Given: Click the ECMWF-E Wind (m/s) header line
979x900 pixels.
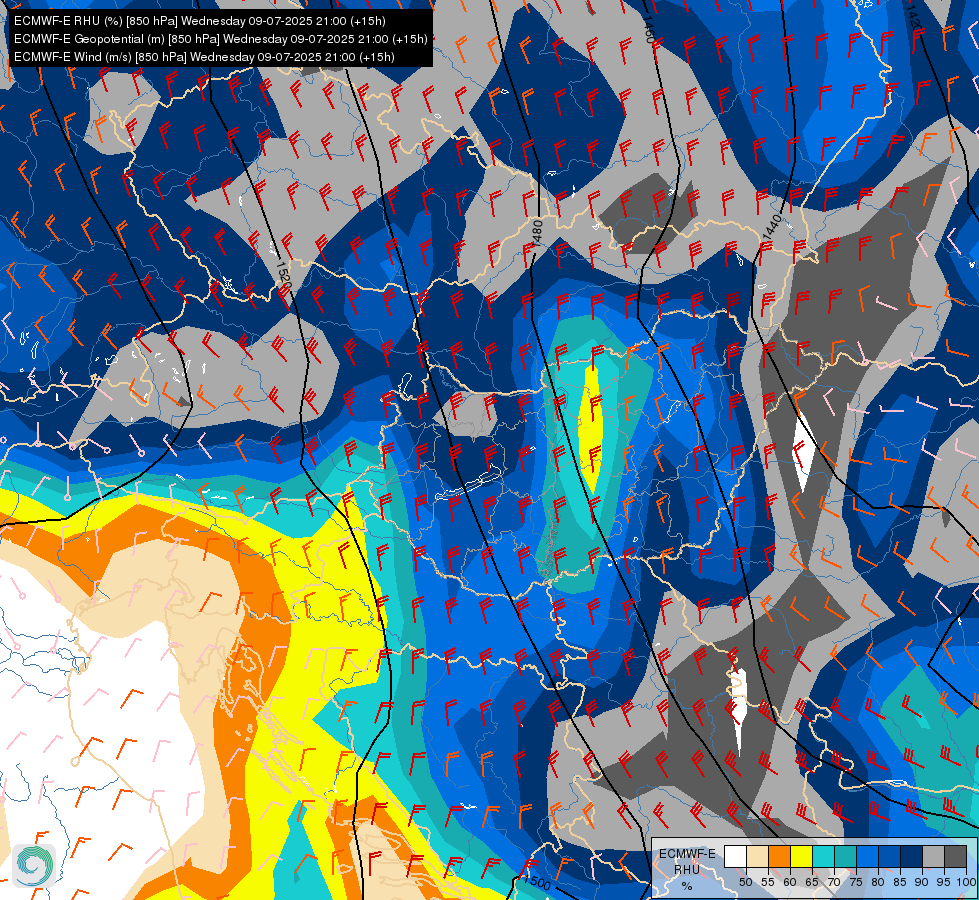Looking at the screenshot, I should tap(204, 57).
